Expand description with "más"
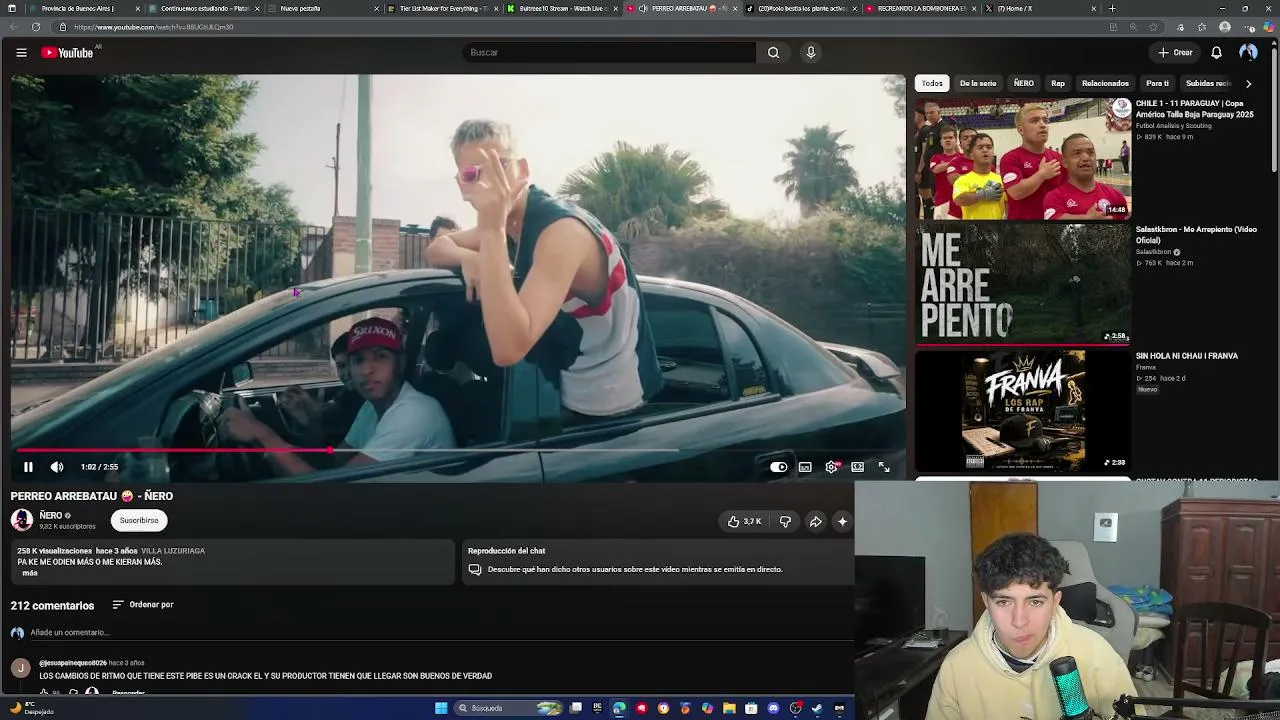Screen dimensions: 1280x720 point(30,573)
